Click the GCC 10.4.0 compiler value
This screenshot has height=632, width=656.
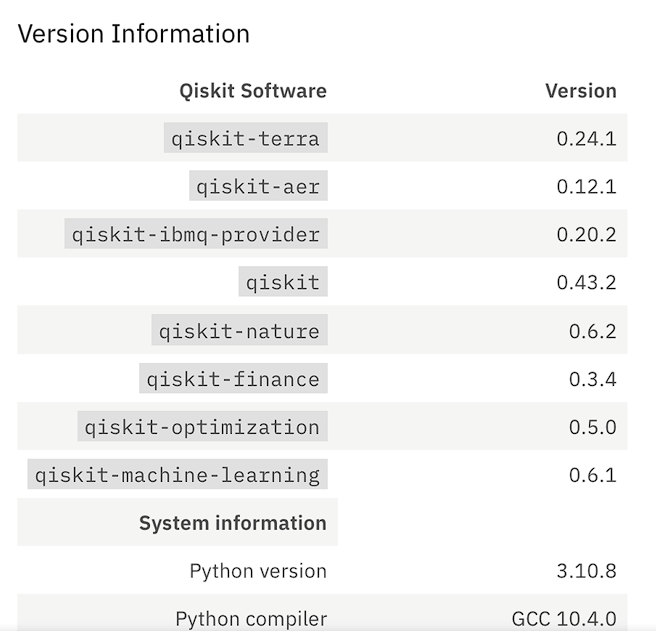tap(564, 619)
